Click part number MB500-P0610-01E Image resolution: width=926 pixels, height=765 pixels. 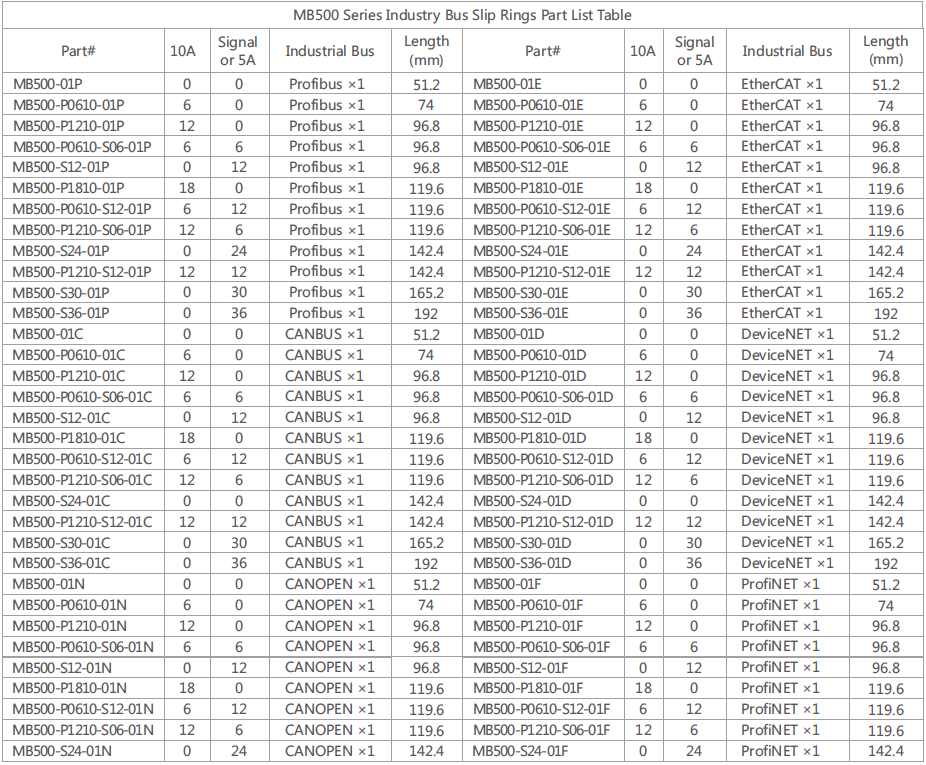coord(527,105)
